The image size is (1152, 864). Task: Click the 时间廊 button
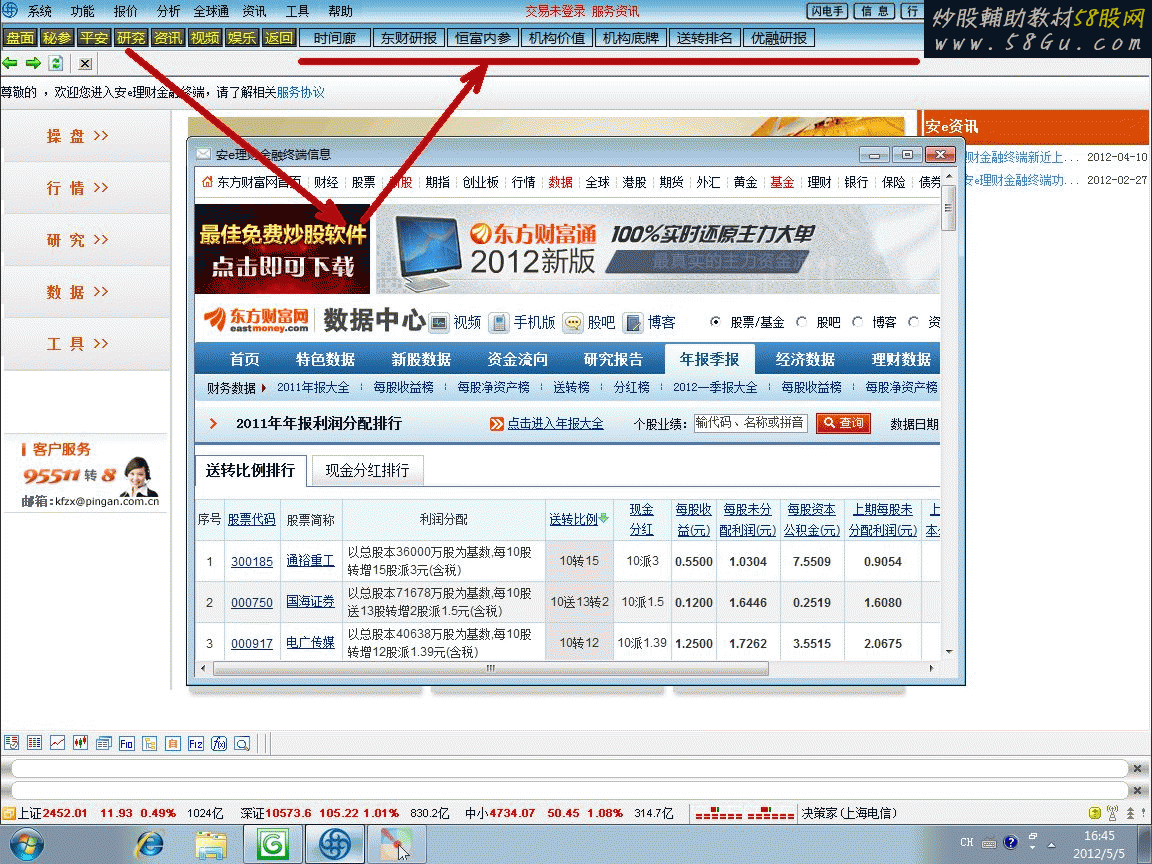[x=335, y=38]
